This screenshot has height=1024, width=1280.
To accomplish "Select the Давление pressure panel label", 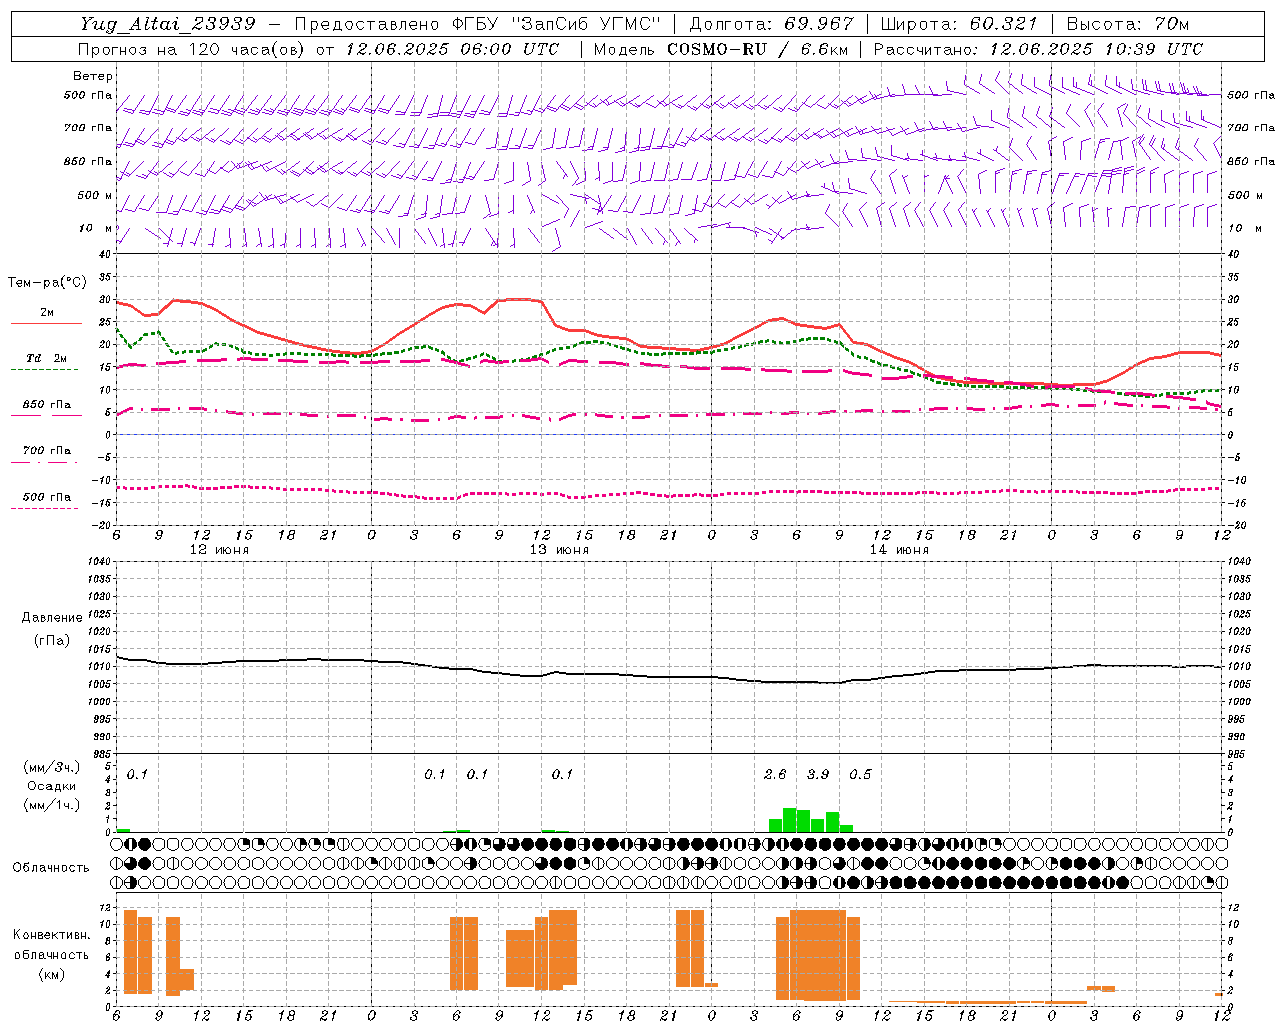I will pyautogui.click(x=52, y=618).
